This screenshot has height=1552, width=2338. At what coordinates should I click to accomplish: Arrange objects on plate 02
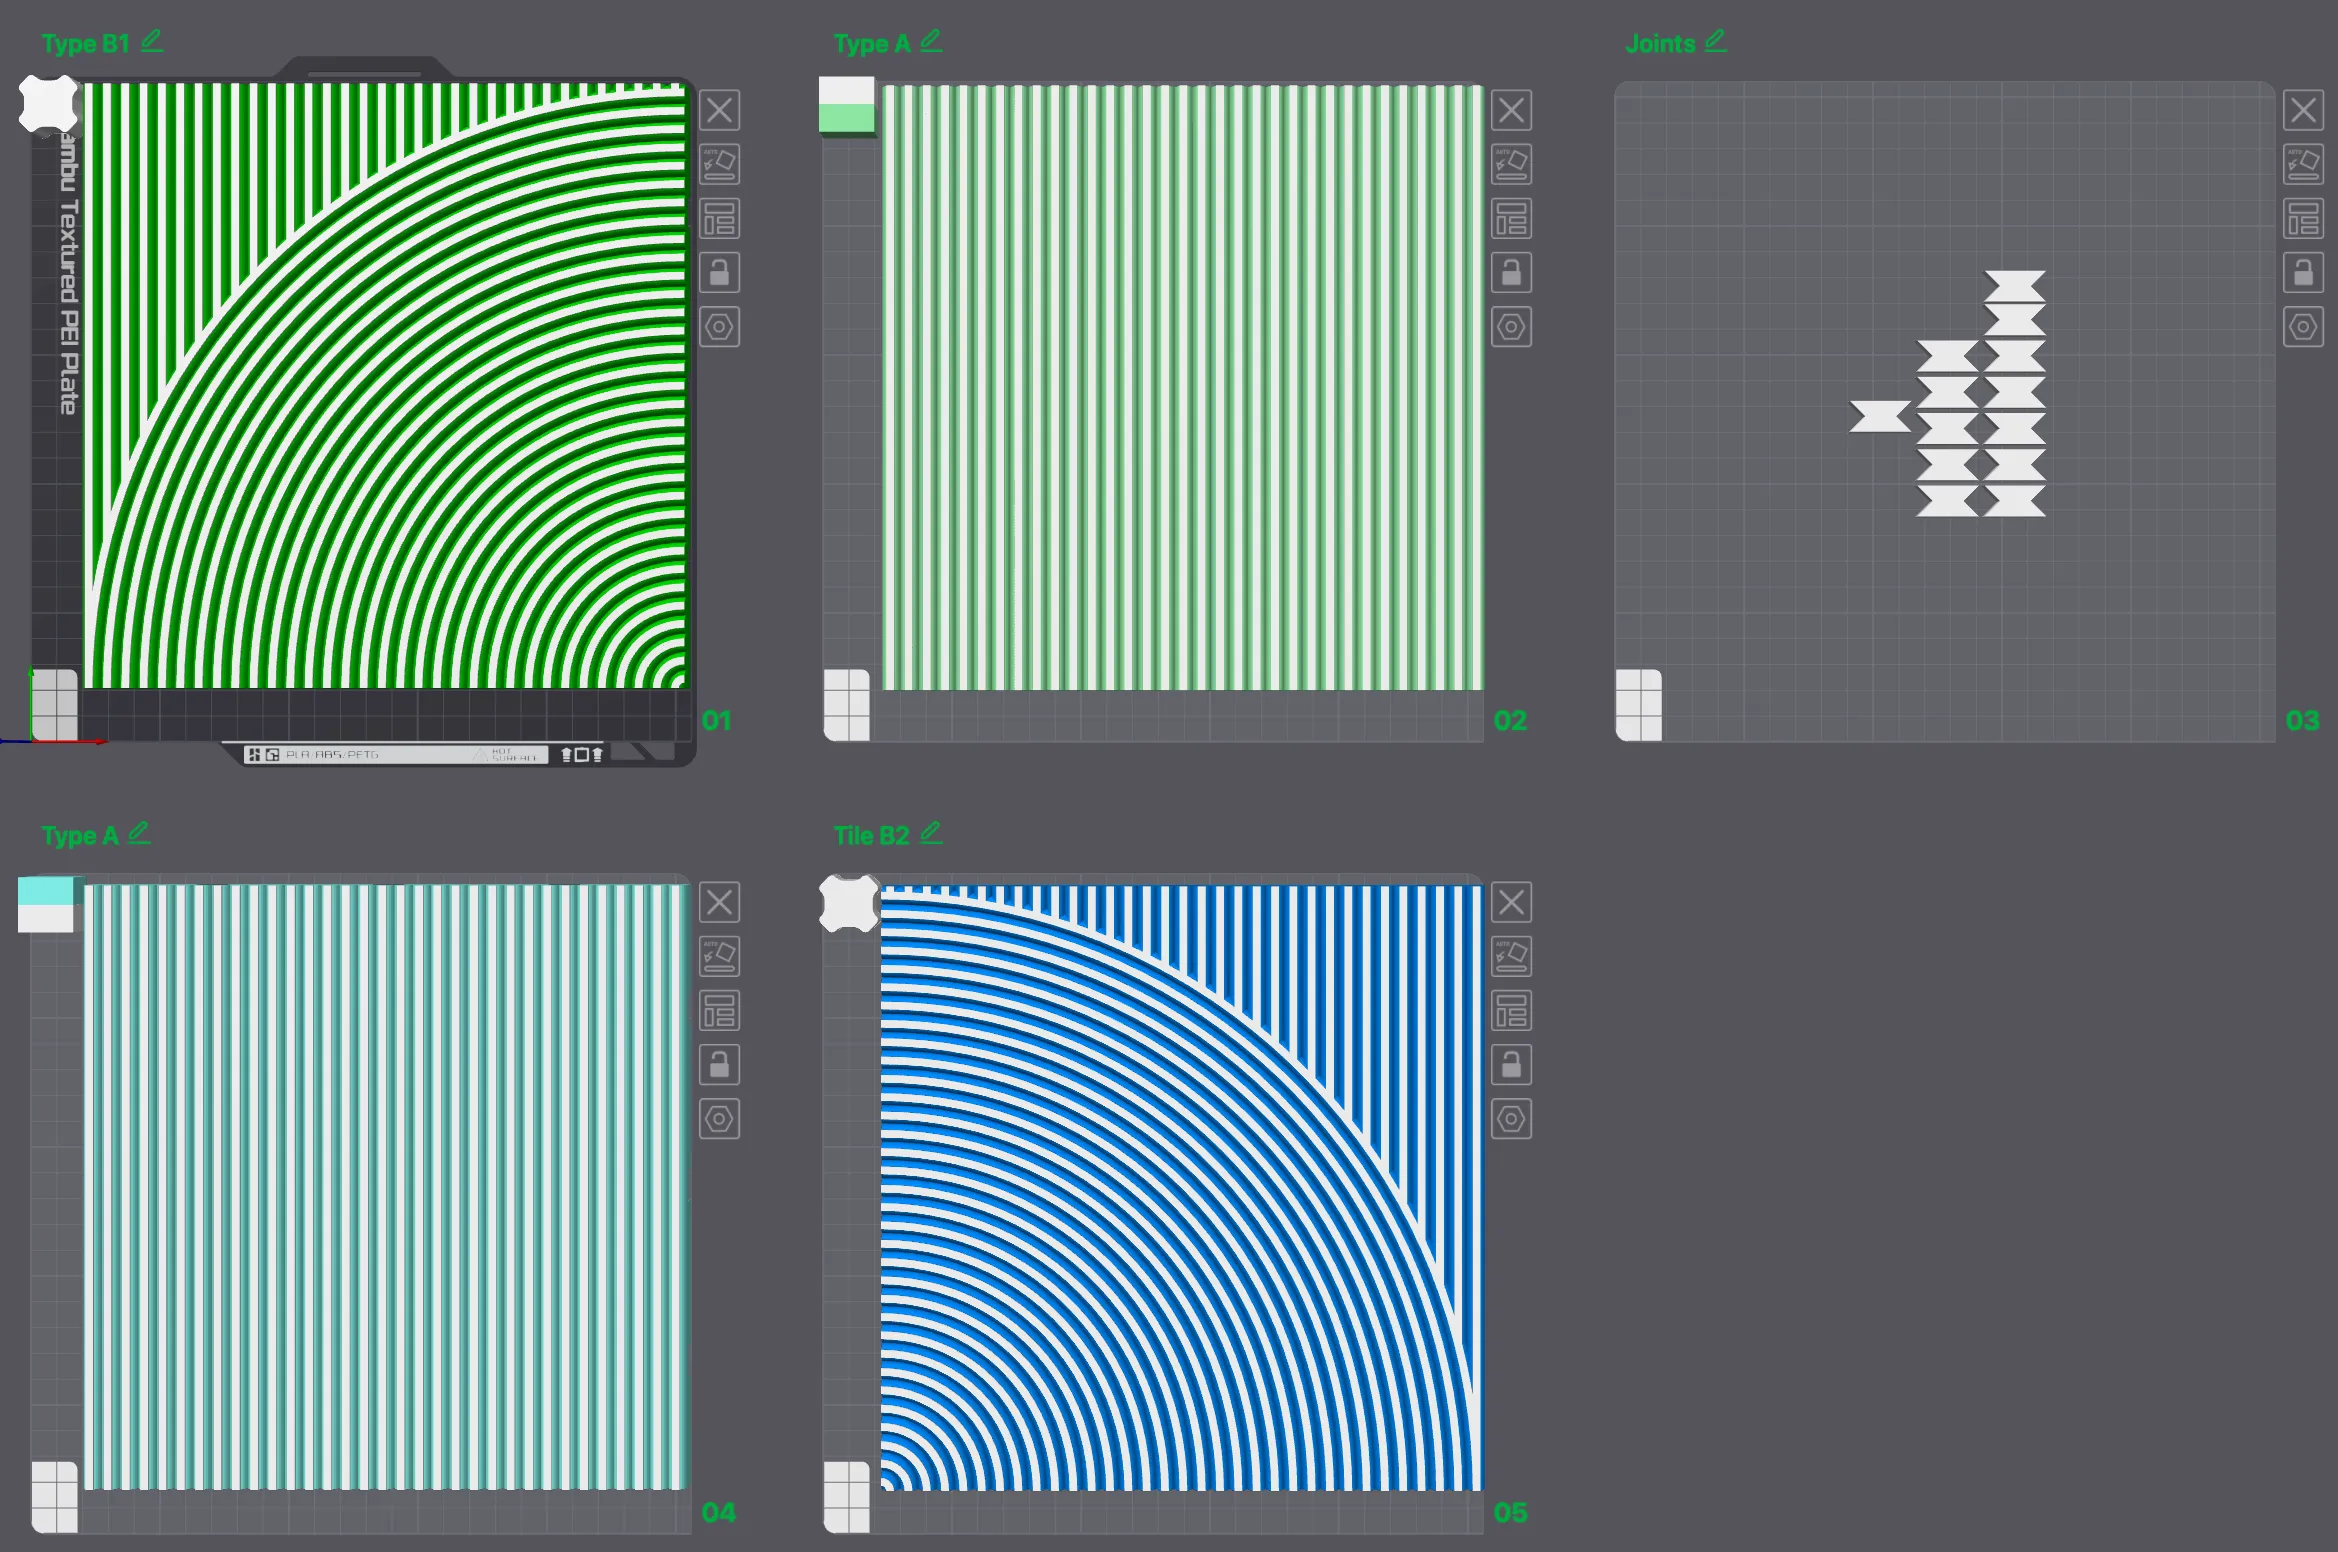pyautogui.click(x=1511, y=218)
